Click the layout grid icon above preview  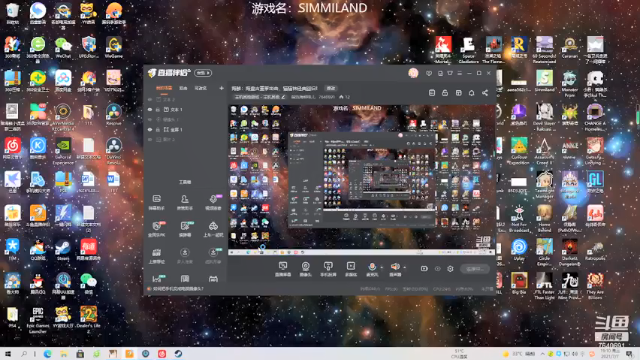click(x=458, y=93)
